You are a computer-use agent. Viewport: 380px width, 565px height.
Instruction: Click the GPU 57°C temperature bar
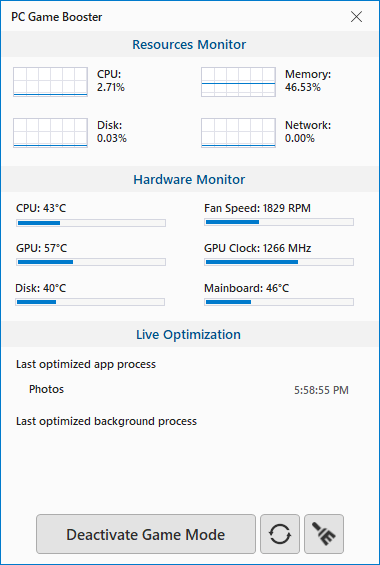91,262
